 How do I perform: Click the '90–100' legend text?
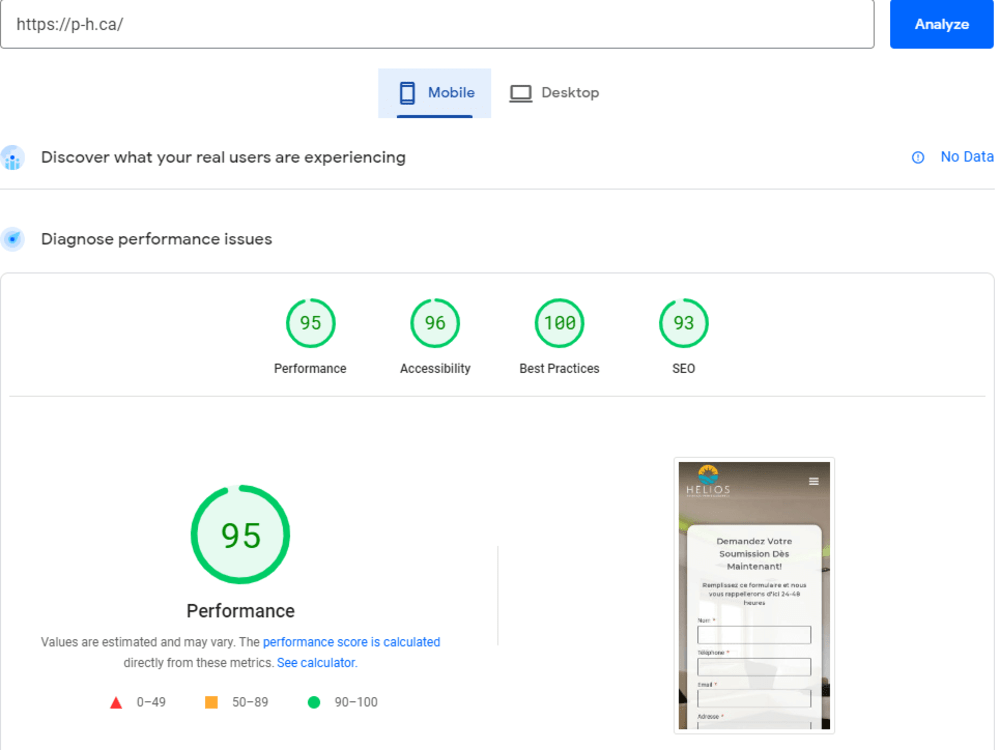[x=356, y=702]
